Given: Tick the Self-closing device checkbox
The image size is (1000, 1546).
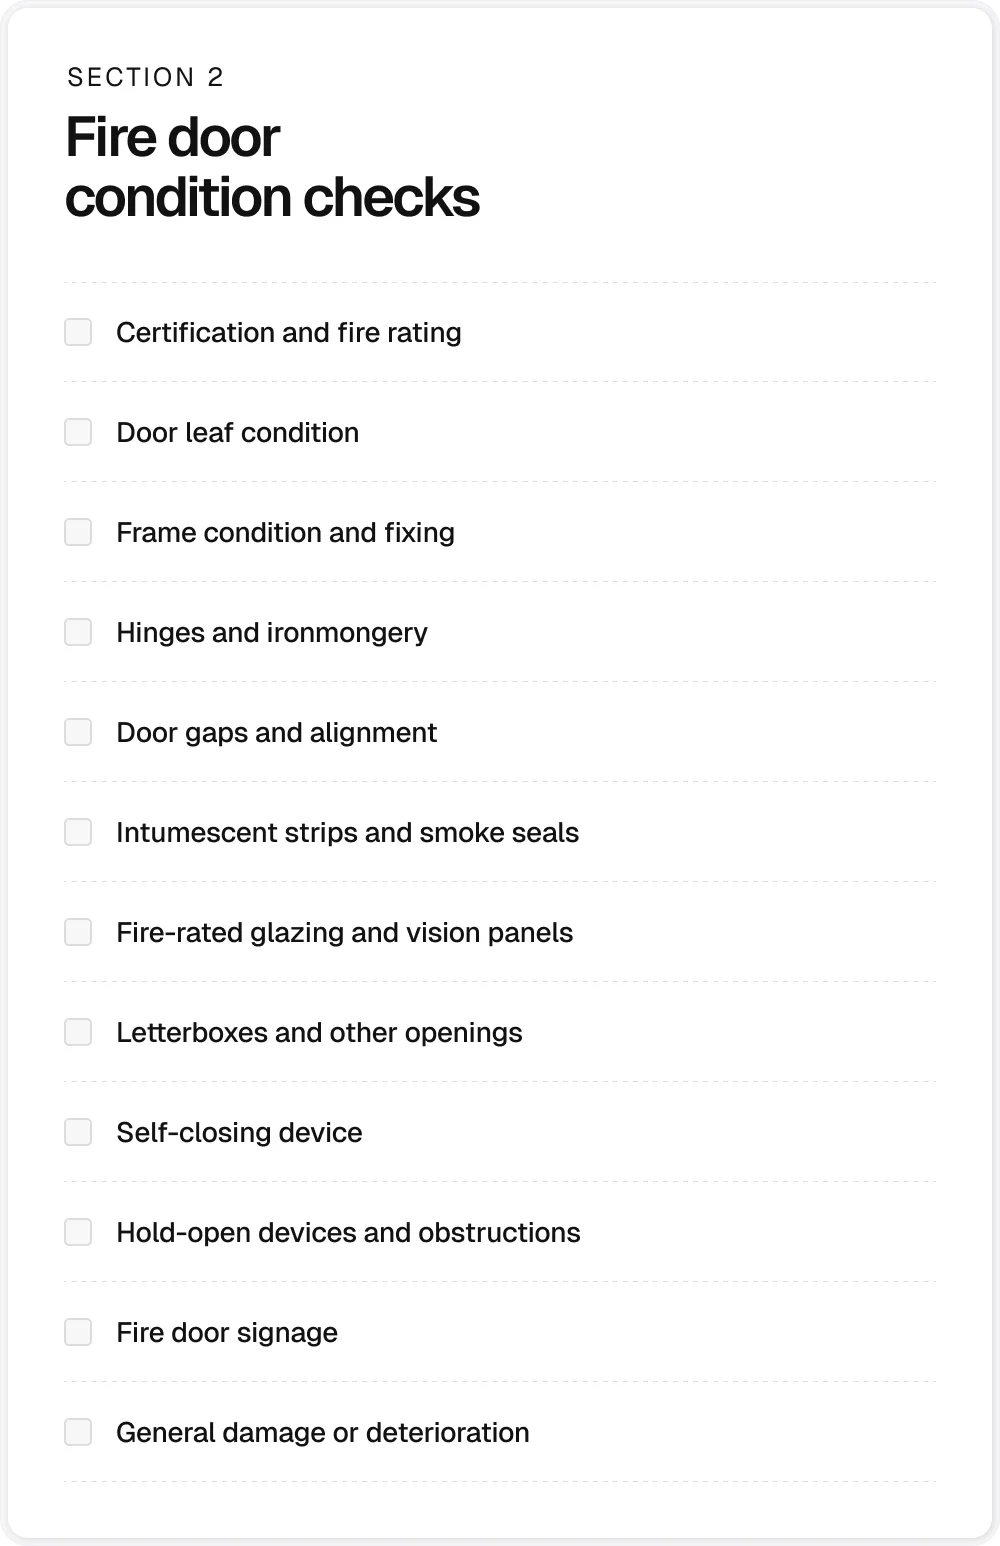Looking at the screenshot, I should (78, 1131).
